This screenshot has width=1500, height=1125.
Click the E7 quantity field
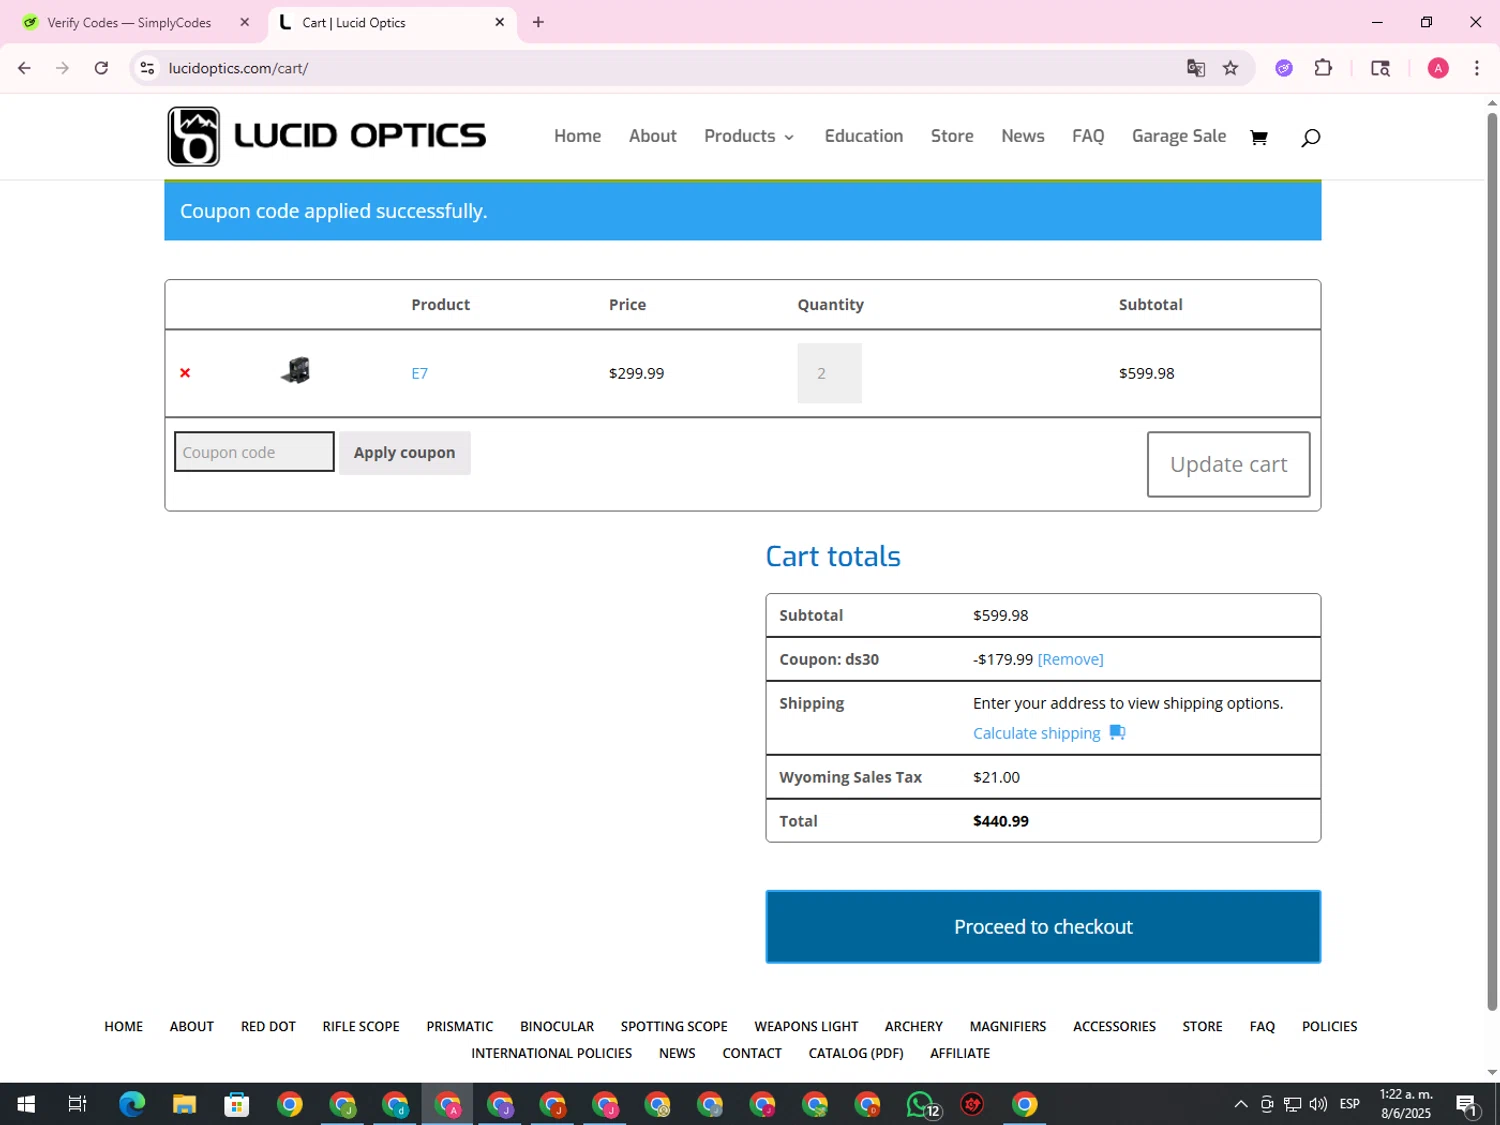[829, 373]
